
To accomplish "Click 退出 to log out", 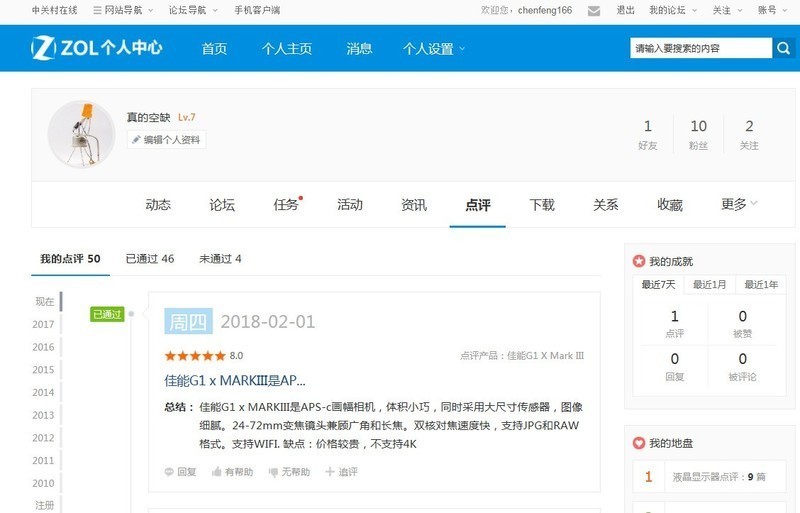I will click(x=626, y=10).
